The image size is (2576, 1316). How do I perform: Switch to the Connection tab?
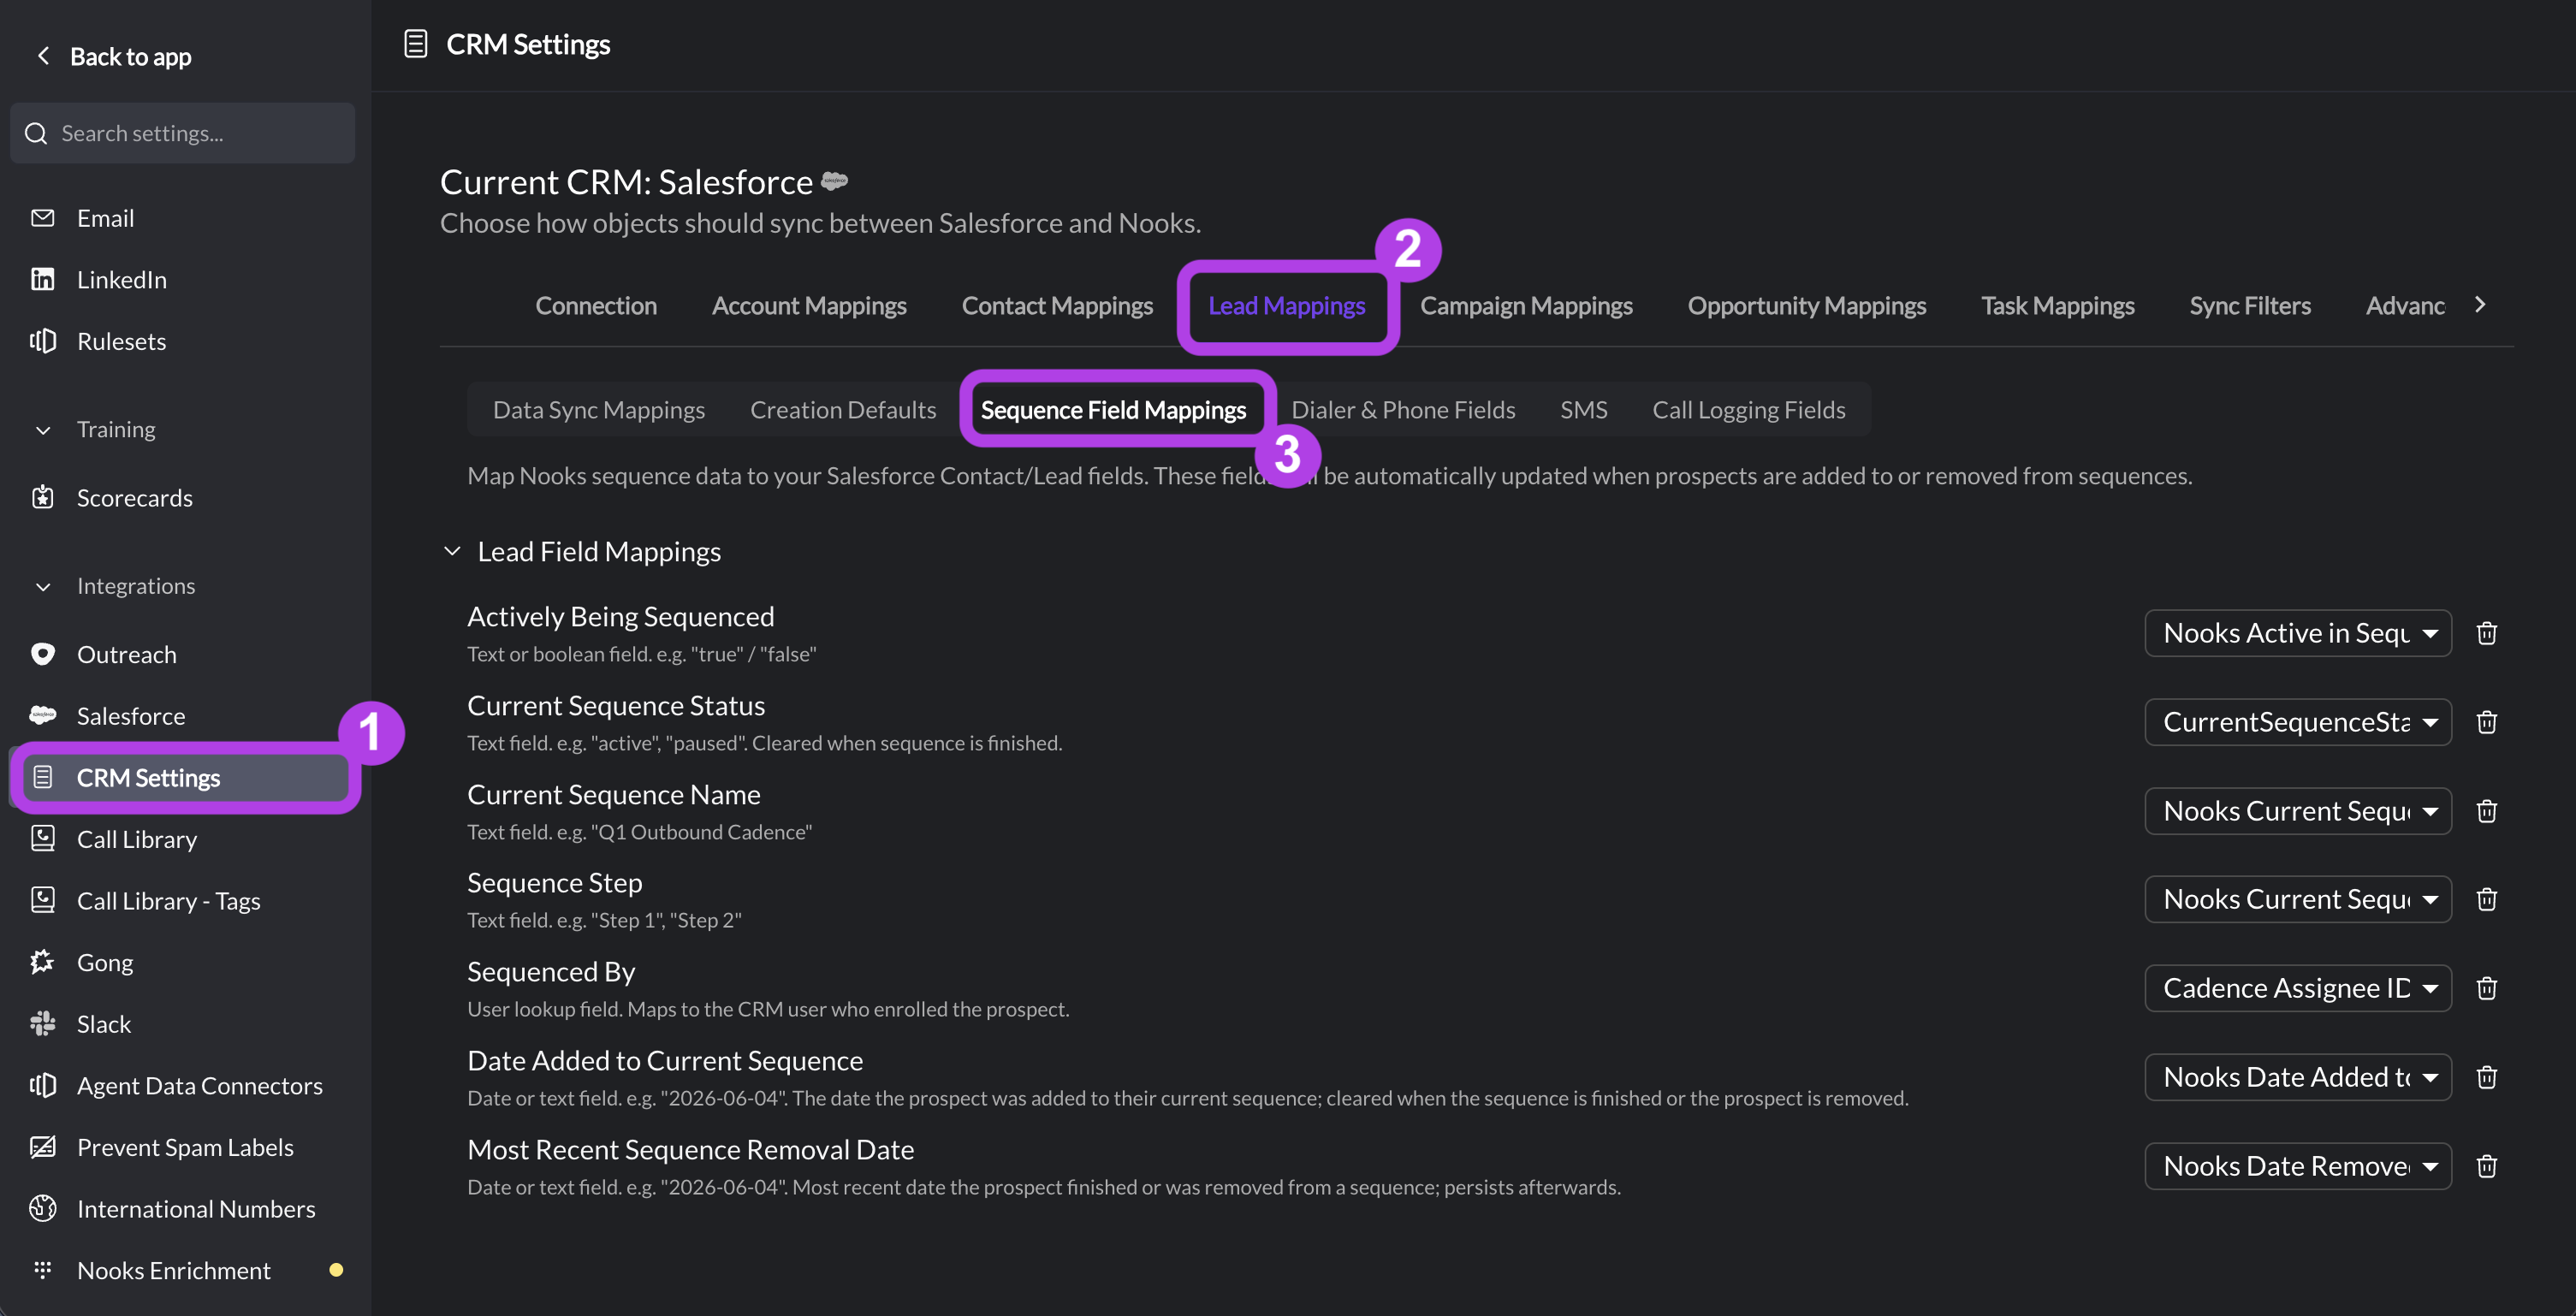[x=596, y=305]
